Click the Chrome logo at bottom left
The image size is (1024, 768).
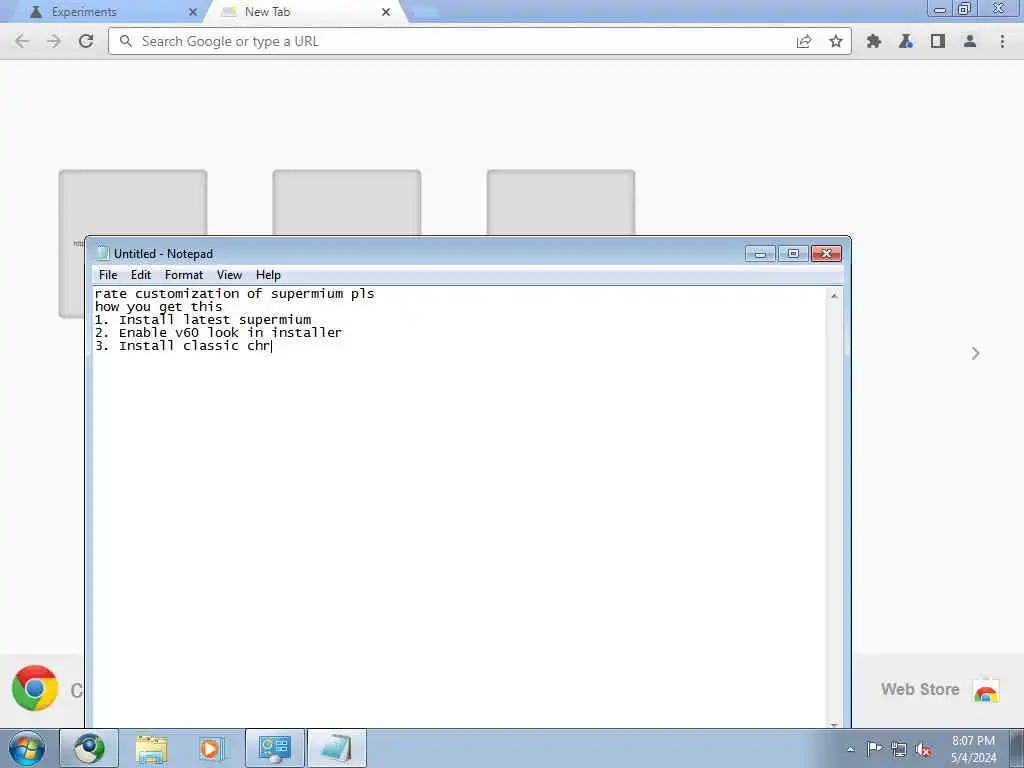(x=35, y=688)
